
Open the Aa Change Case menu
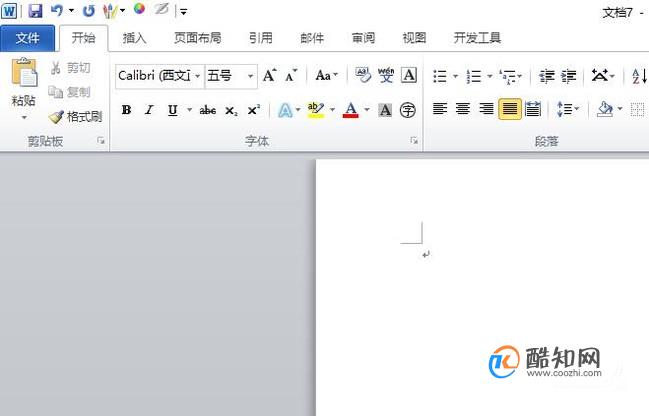pos(326,76)
